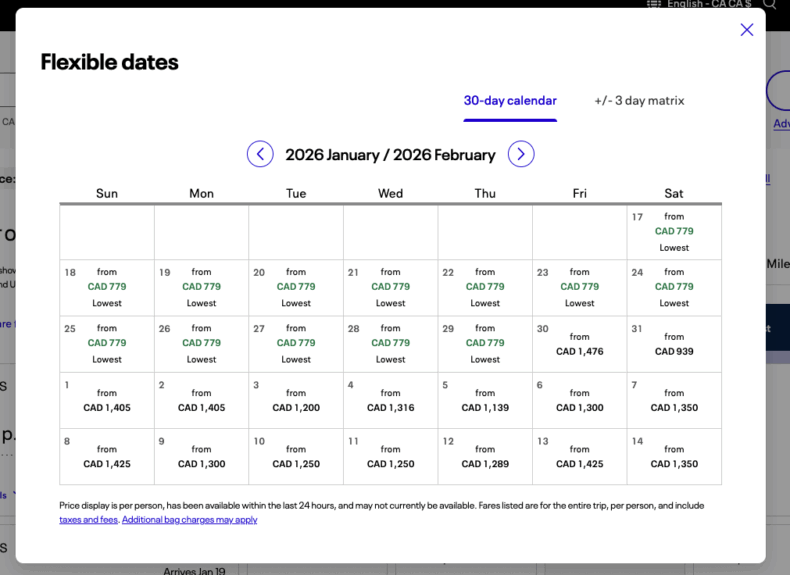Choose January 27 lowest fare
The image size is (790, 575).
coord(296,344)
